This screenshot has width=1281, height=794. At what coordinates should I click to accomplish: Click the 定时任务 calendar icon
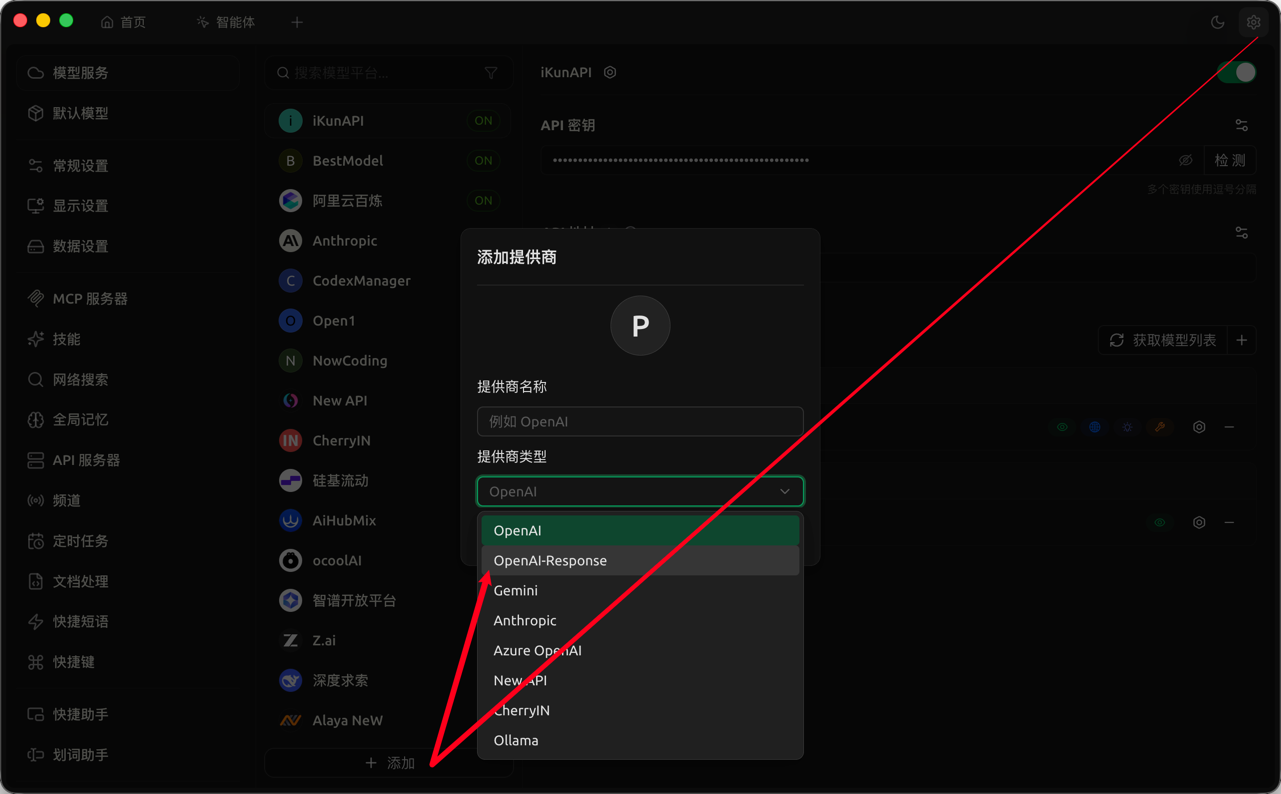tap(36, 541)
